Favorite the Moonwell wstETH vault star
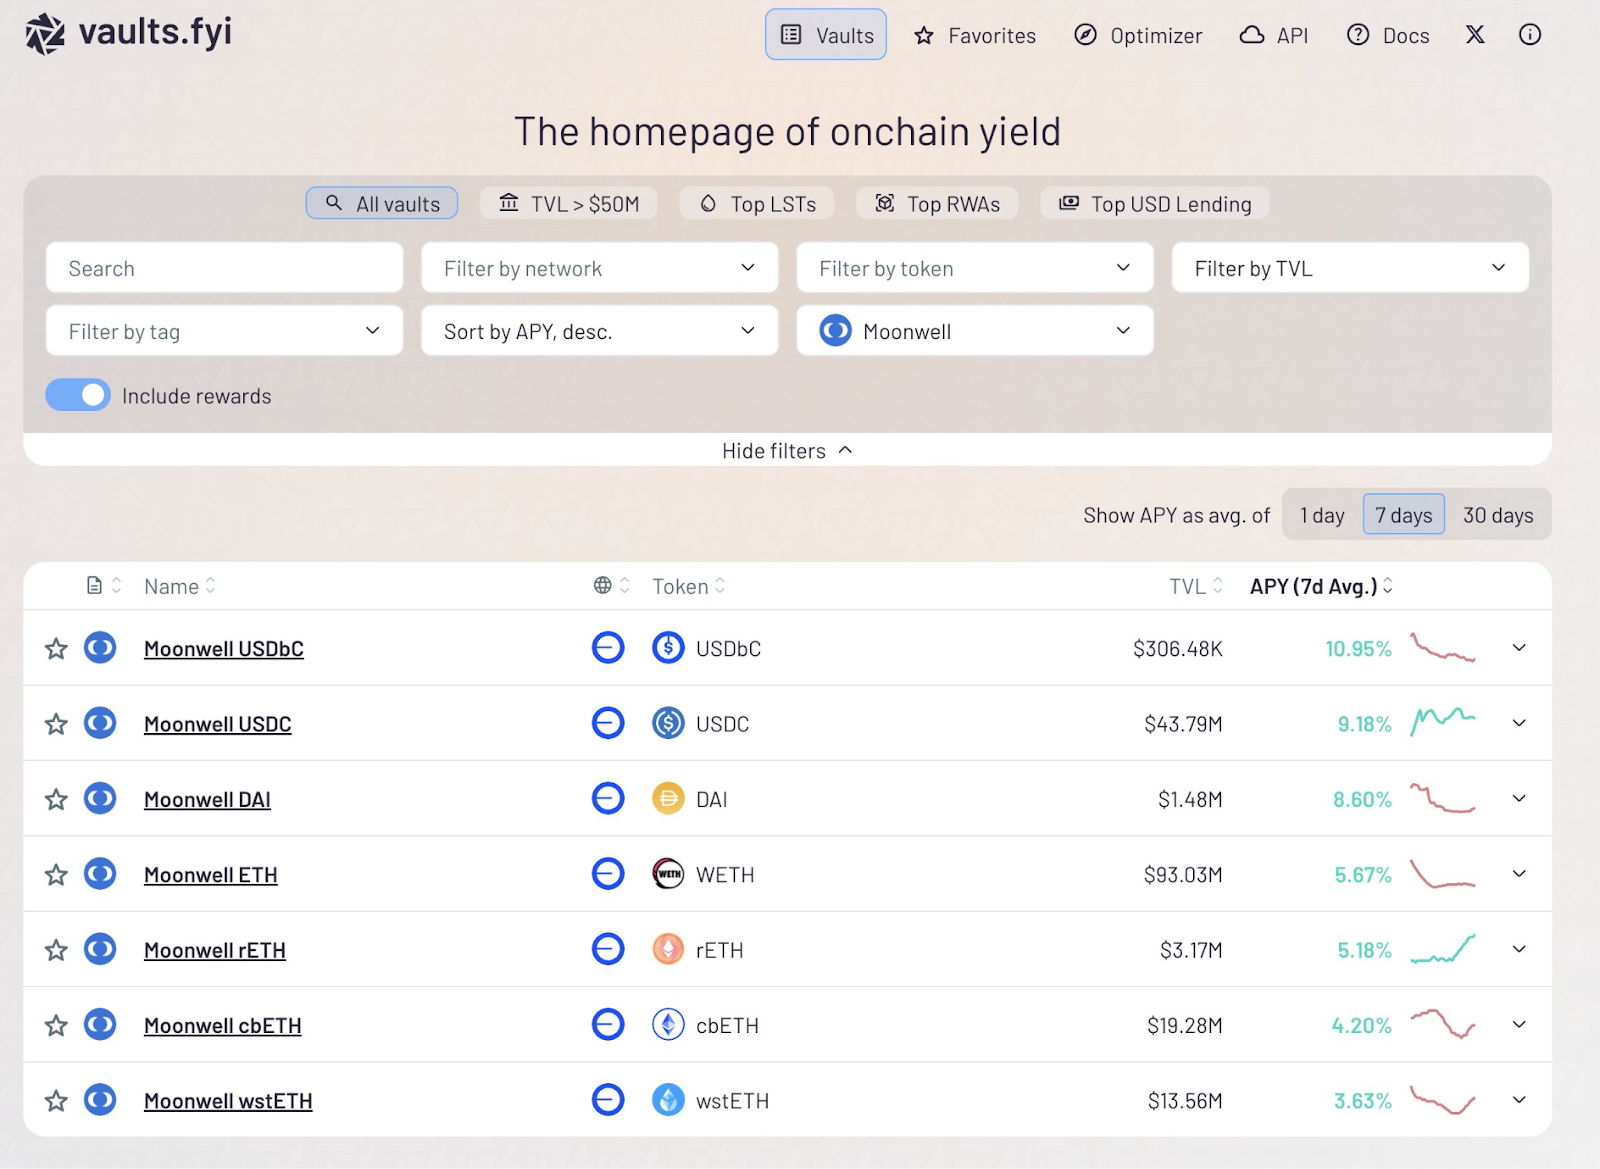 (x=56, y=1101)
